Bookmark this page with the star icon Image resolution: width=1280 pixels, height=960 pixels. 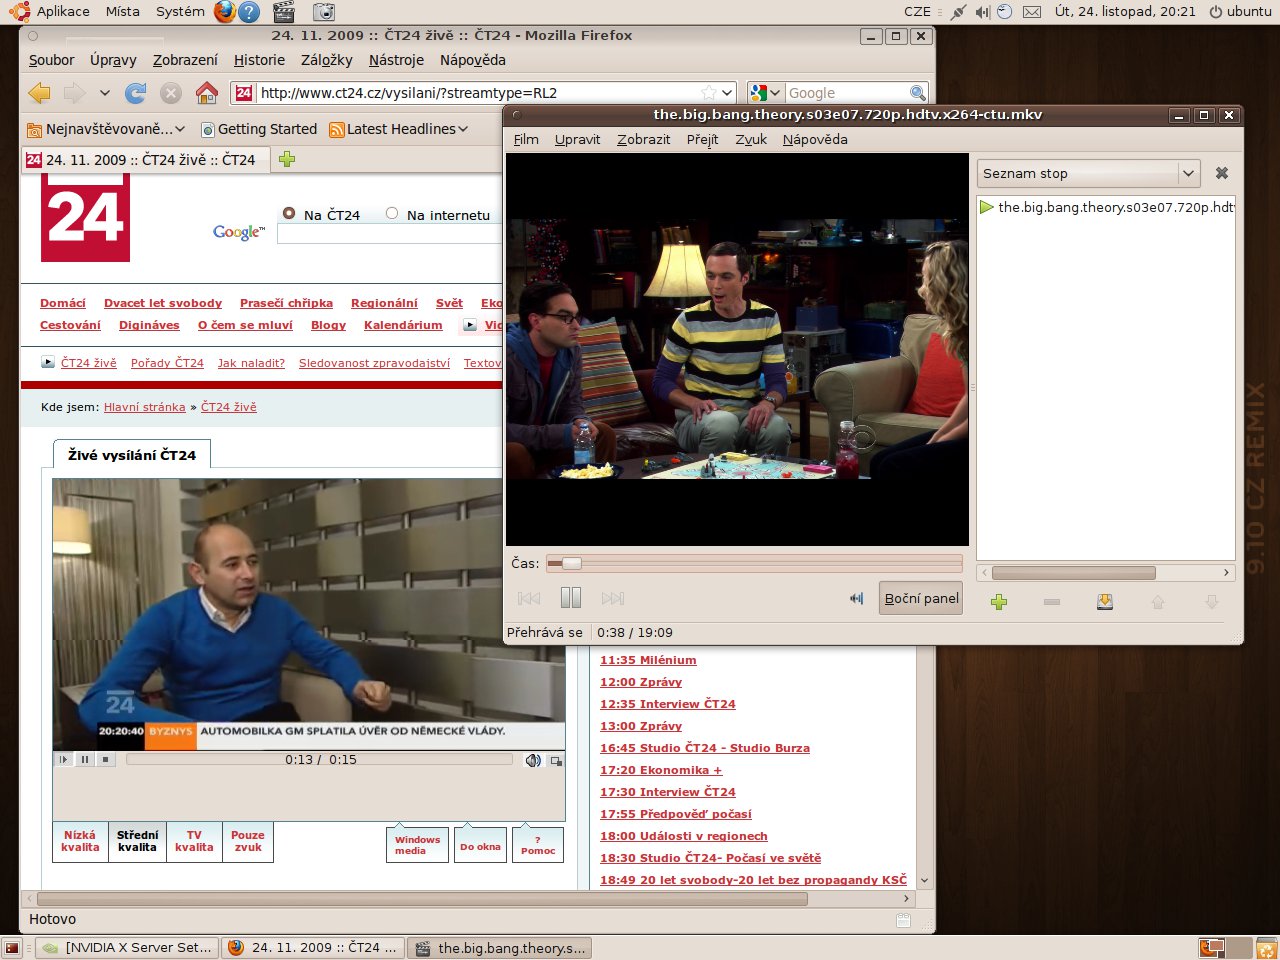tap(709, 93)
